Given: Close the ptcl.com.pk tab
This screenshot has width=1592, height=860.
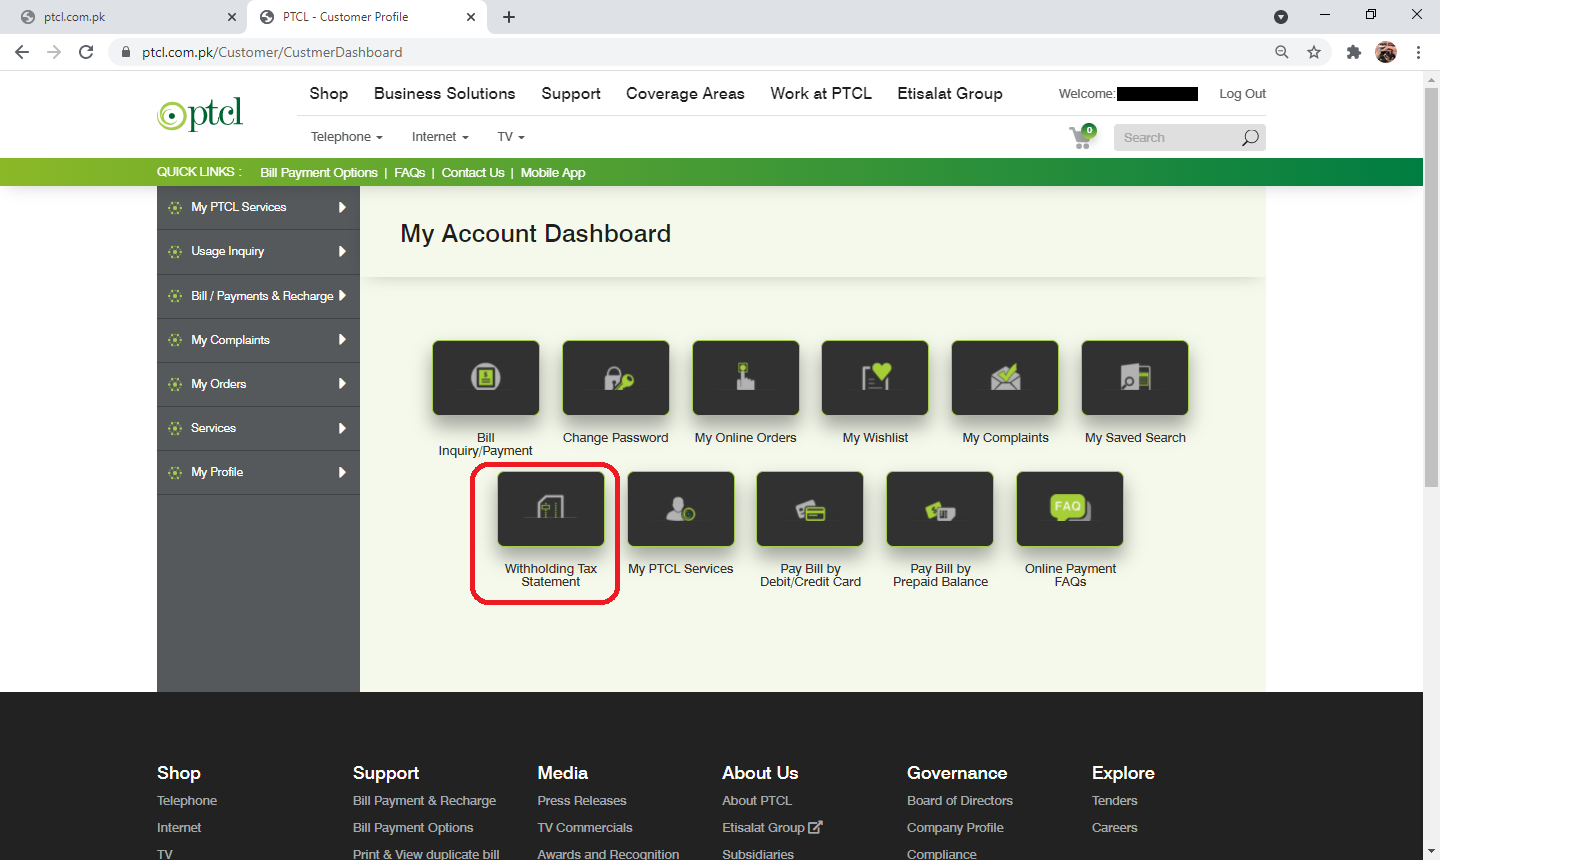Looking at the screenshot, I should (232, 17).
